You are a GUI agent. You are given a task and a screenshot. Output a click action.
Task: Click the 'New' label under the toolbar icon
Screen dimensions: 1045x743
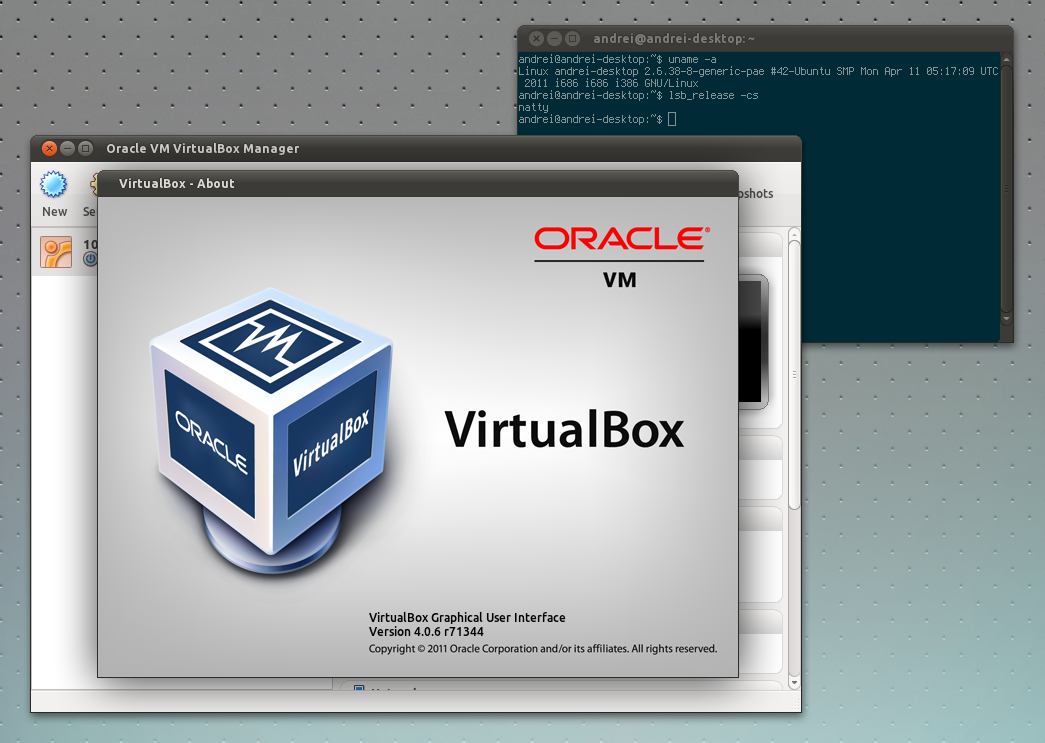[55, 211]
